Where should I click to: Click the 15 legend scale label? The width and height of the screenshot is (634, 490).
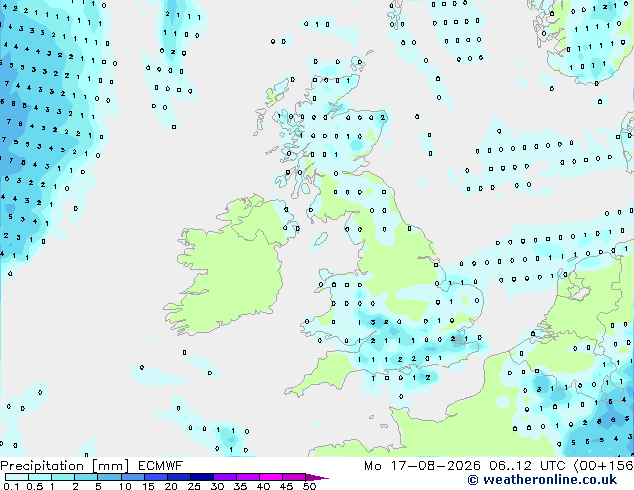coord(148,486)
